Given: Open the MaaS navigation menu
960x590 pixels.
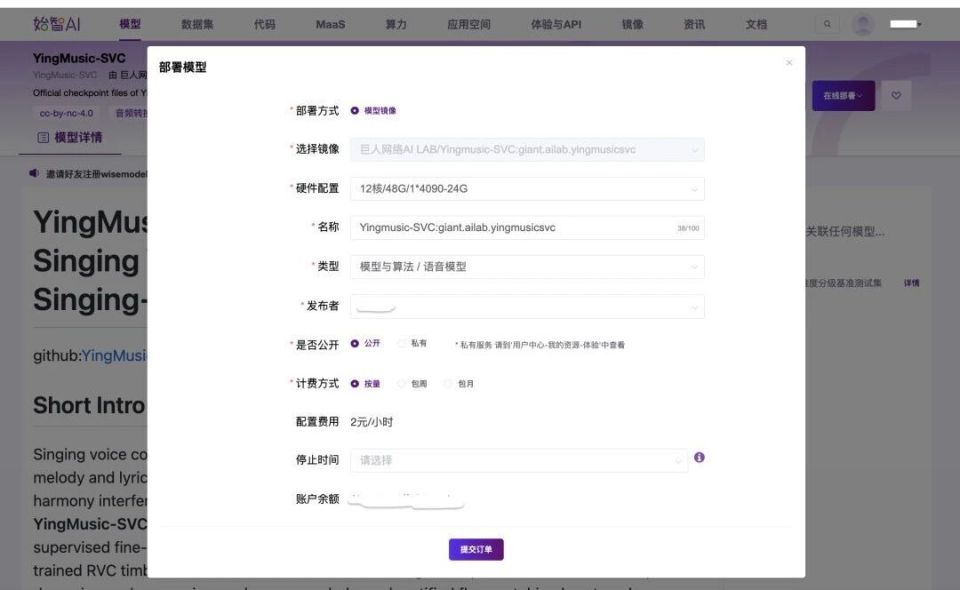Looking at the screenshot, I should click(x=331, y=24).
